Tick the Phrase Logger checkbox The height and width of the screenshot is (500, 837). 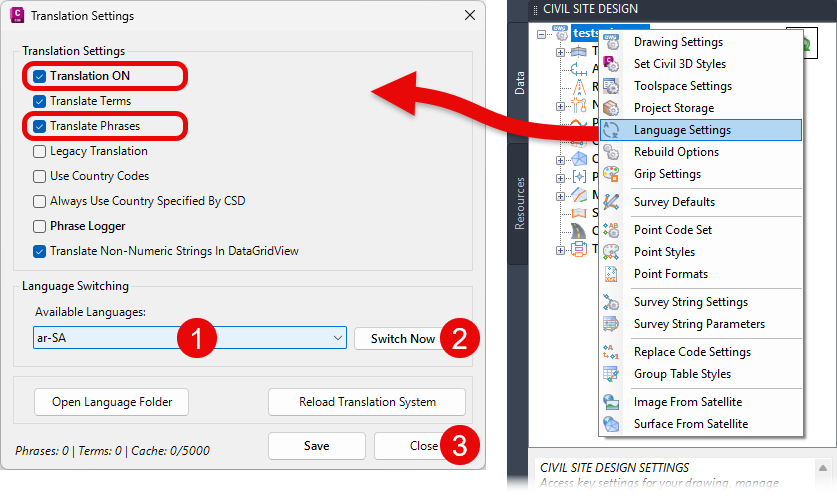coord(39,226)
